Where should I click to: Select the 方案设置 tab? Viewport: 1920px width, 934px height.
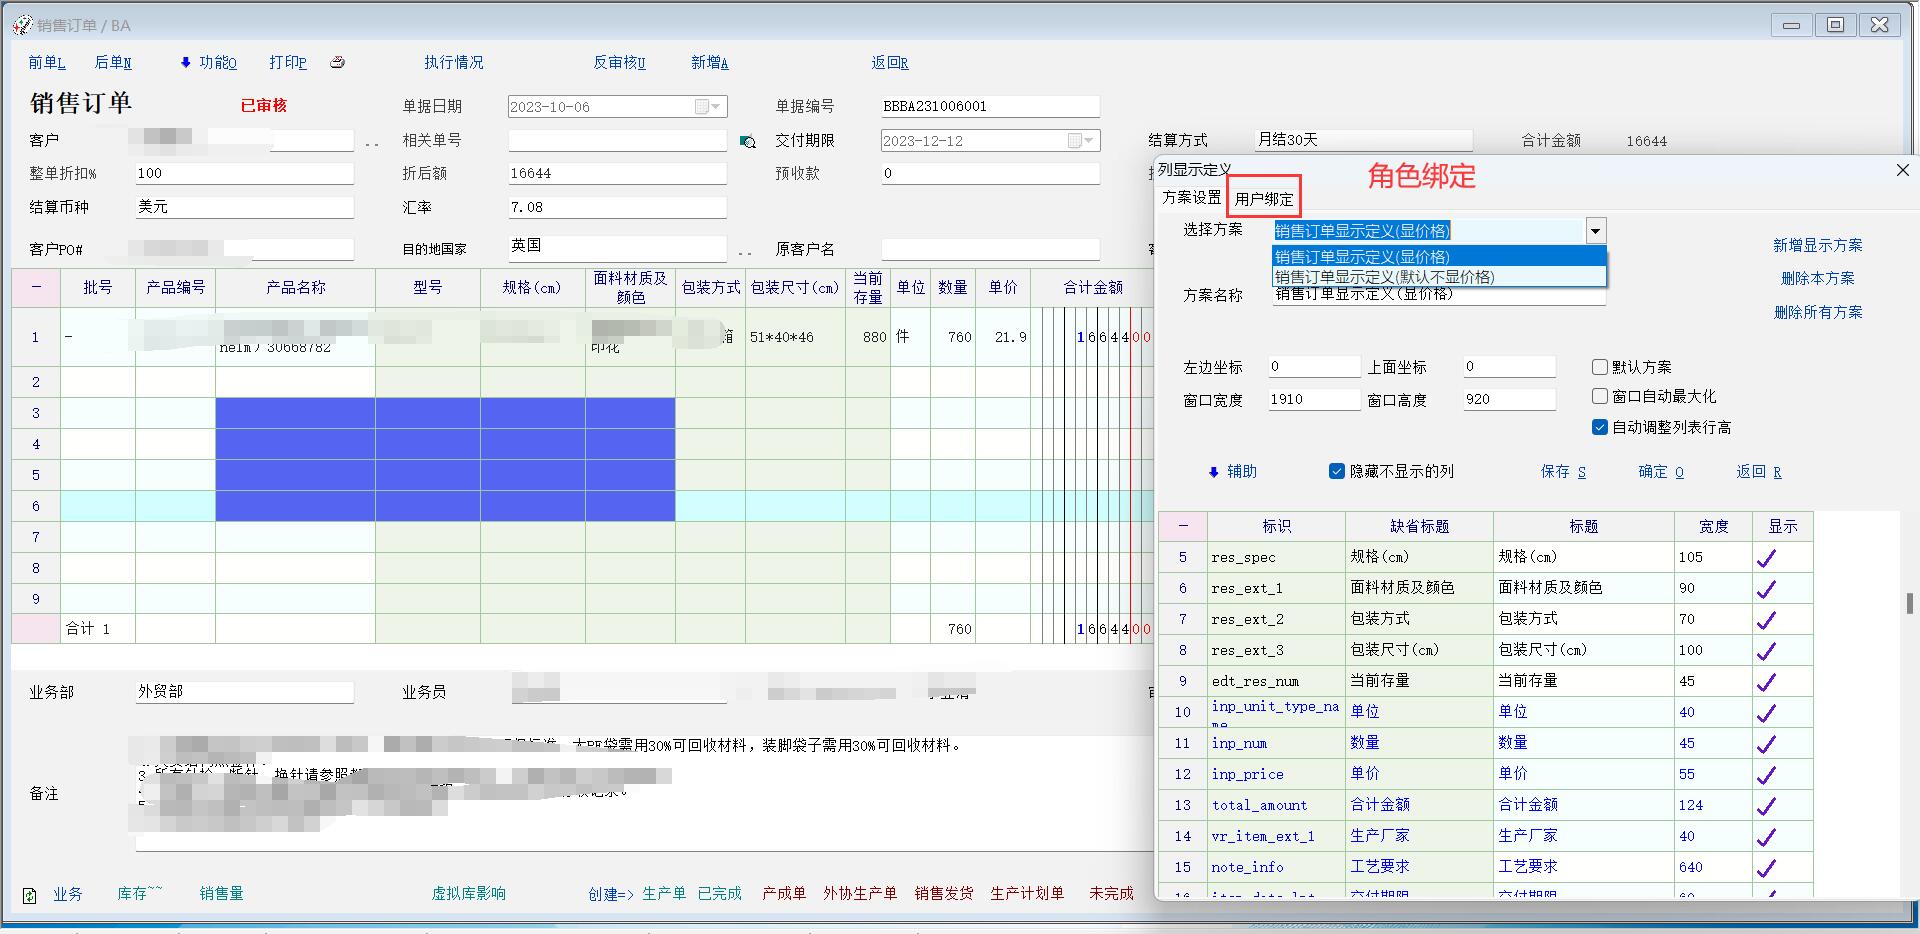1191,198
